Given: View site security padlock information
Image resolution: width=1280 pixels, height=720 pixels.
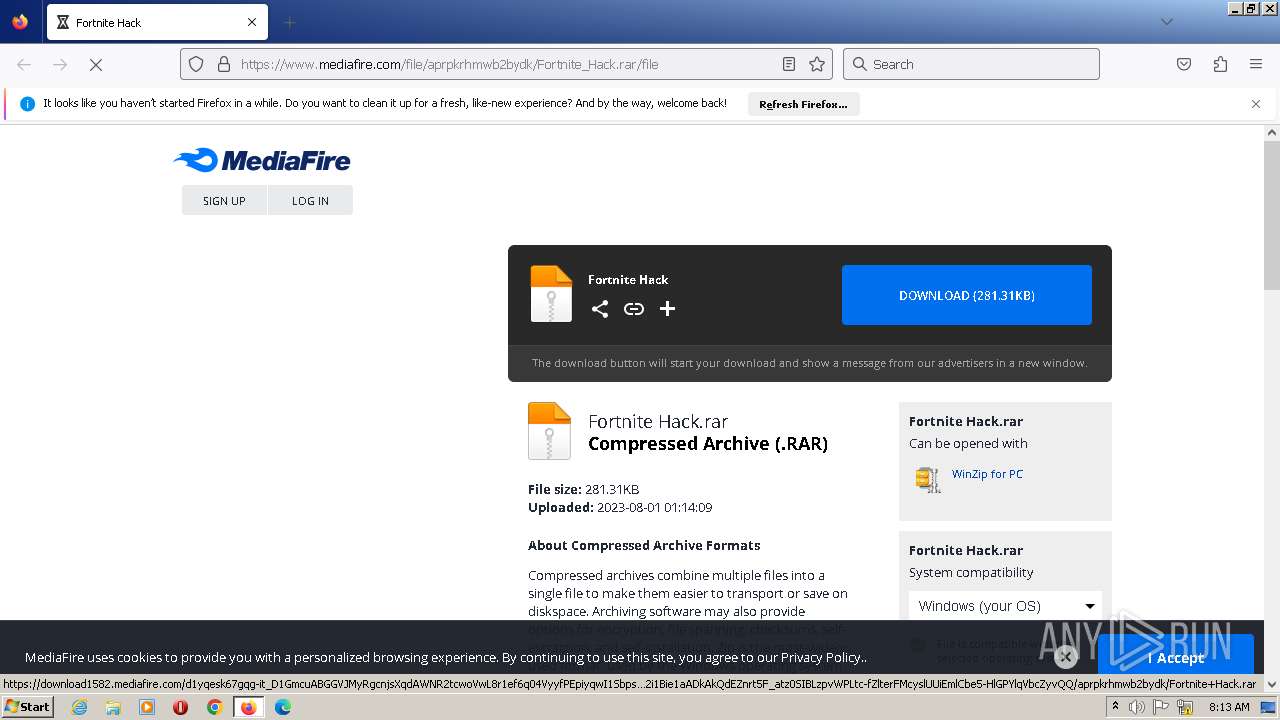Looking at the screenshot, I should (224, 64).
